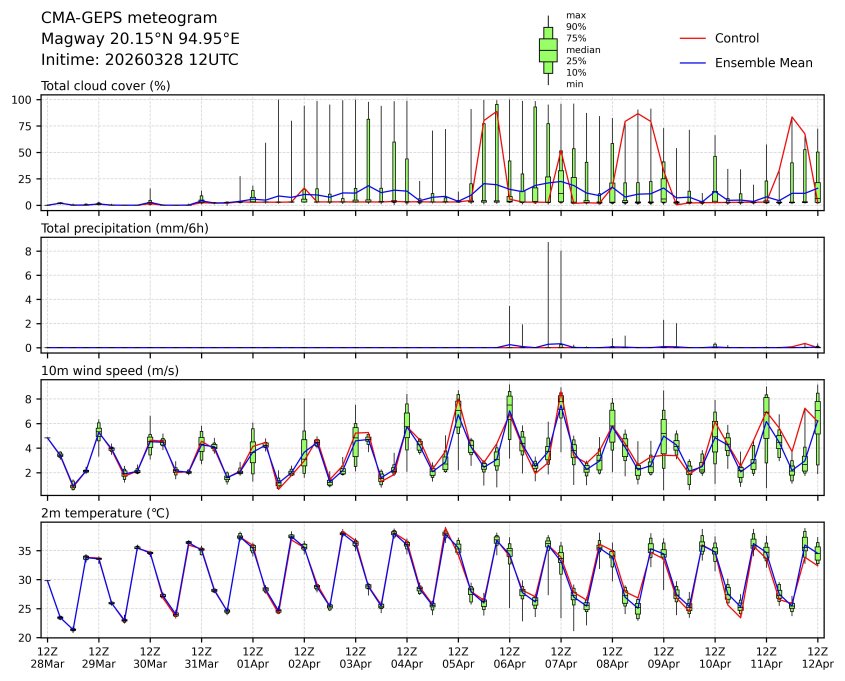This screenshot has width=845, height=681.
Task: Select the '12Z 05Apr' time axis label
Action: (458, 656)
